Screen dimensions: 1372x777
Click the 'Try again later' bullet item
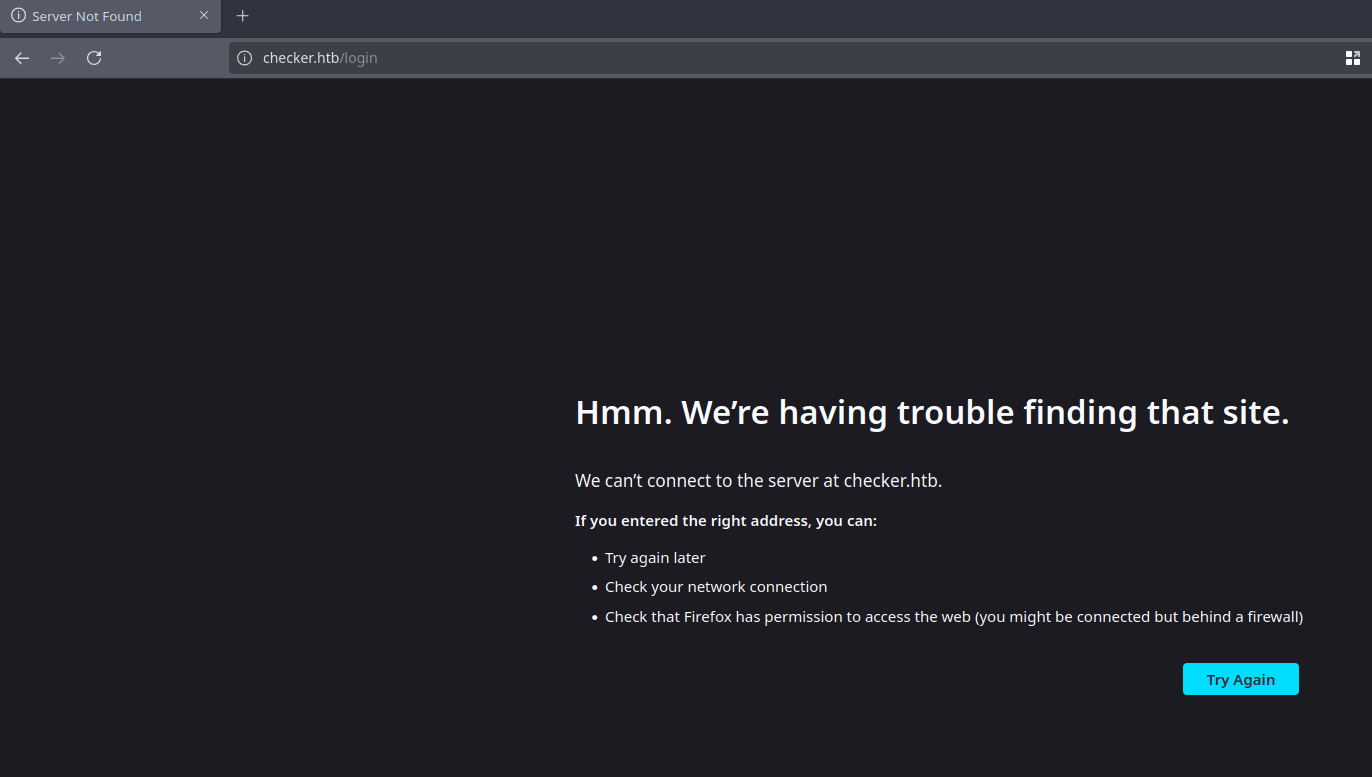click(655, 558)
